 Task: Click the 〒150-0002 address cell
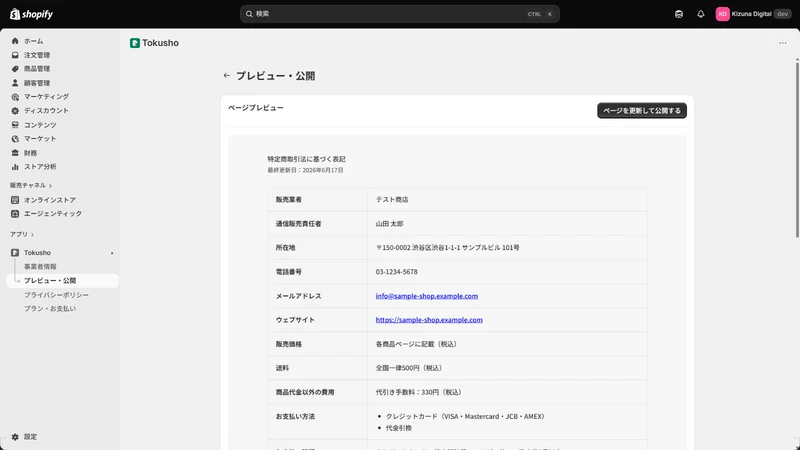[507, 247]
